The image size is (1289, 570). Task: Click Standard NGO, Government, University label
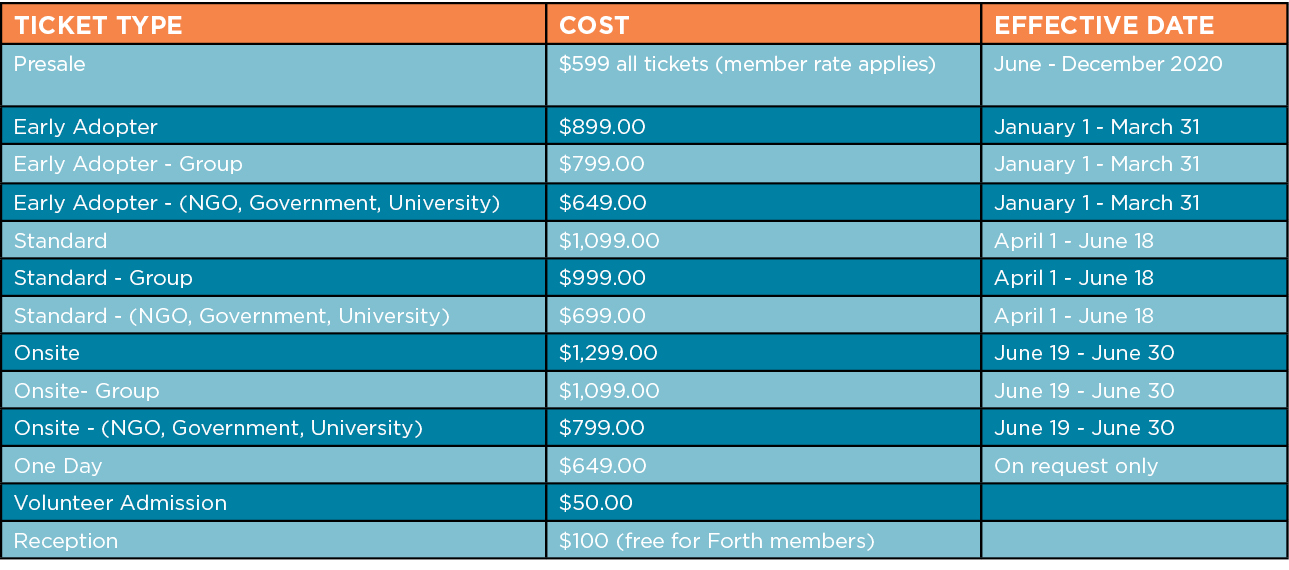(232, 316)
